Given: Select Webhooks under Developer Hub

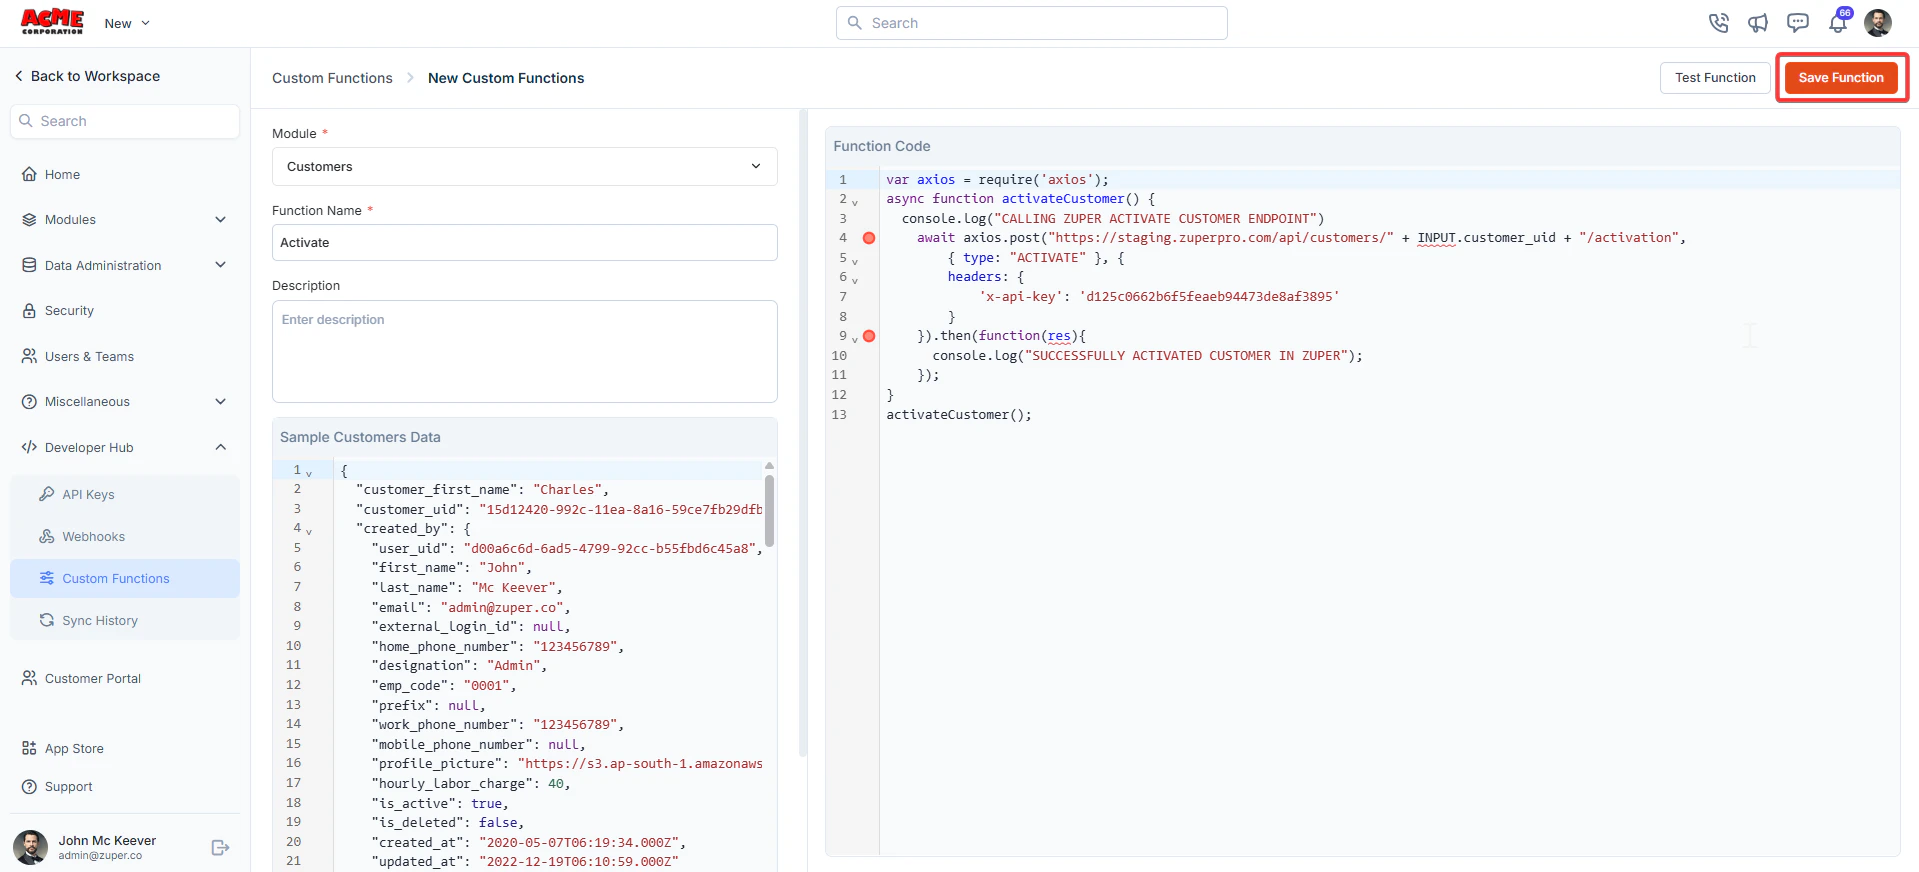Looking at the screenshot, I should pyautogui.click(x=125, y=536).
